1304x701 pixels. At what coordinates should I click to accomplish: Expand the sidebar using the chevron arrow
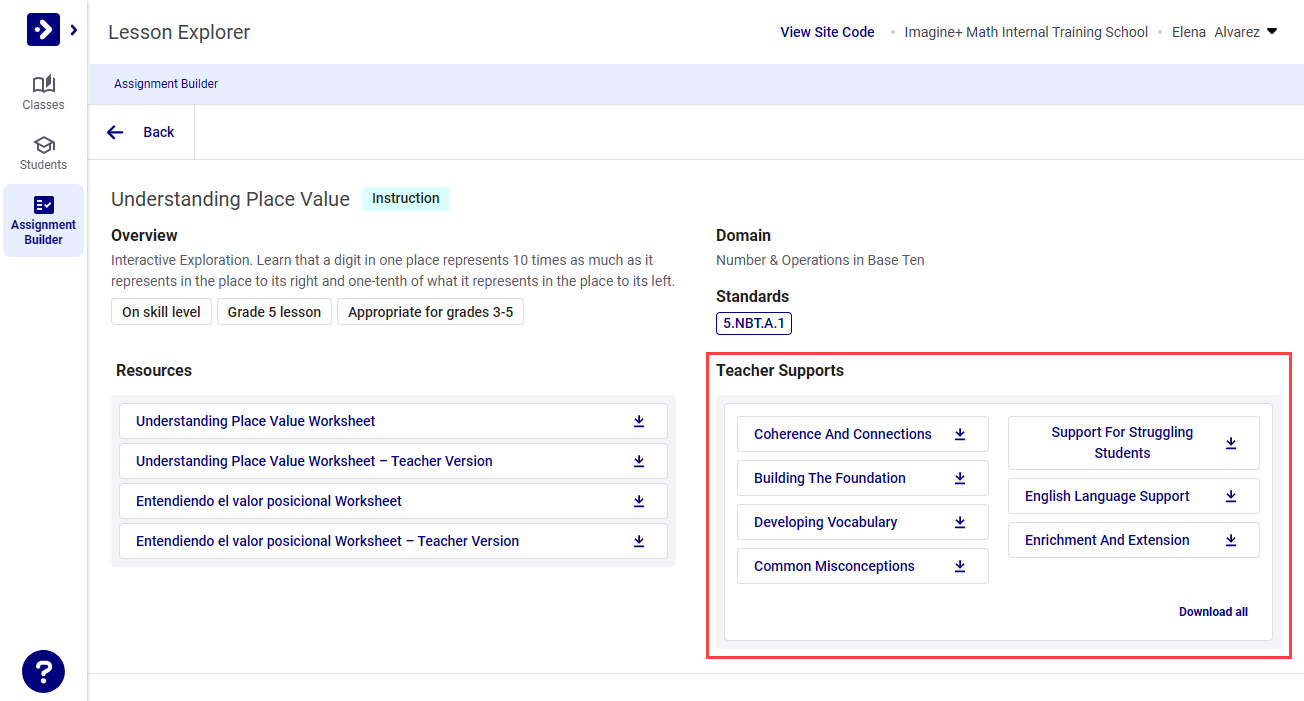pyautogui.click(x=71, y=29)
